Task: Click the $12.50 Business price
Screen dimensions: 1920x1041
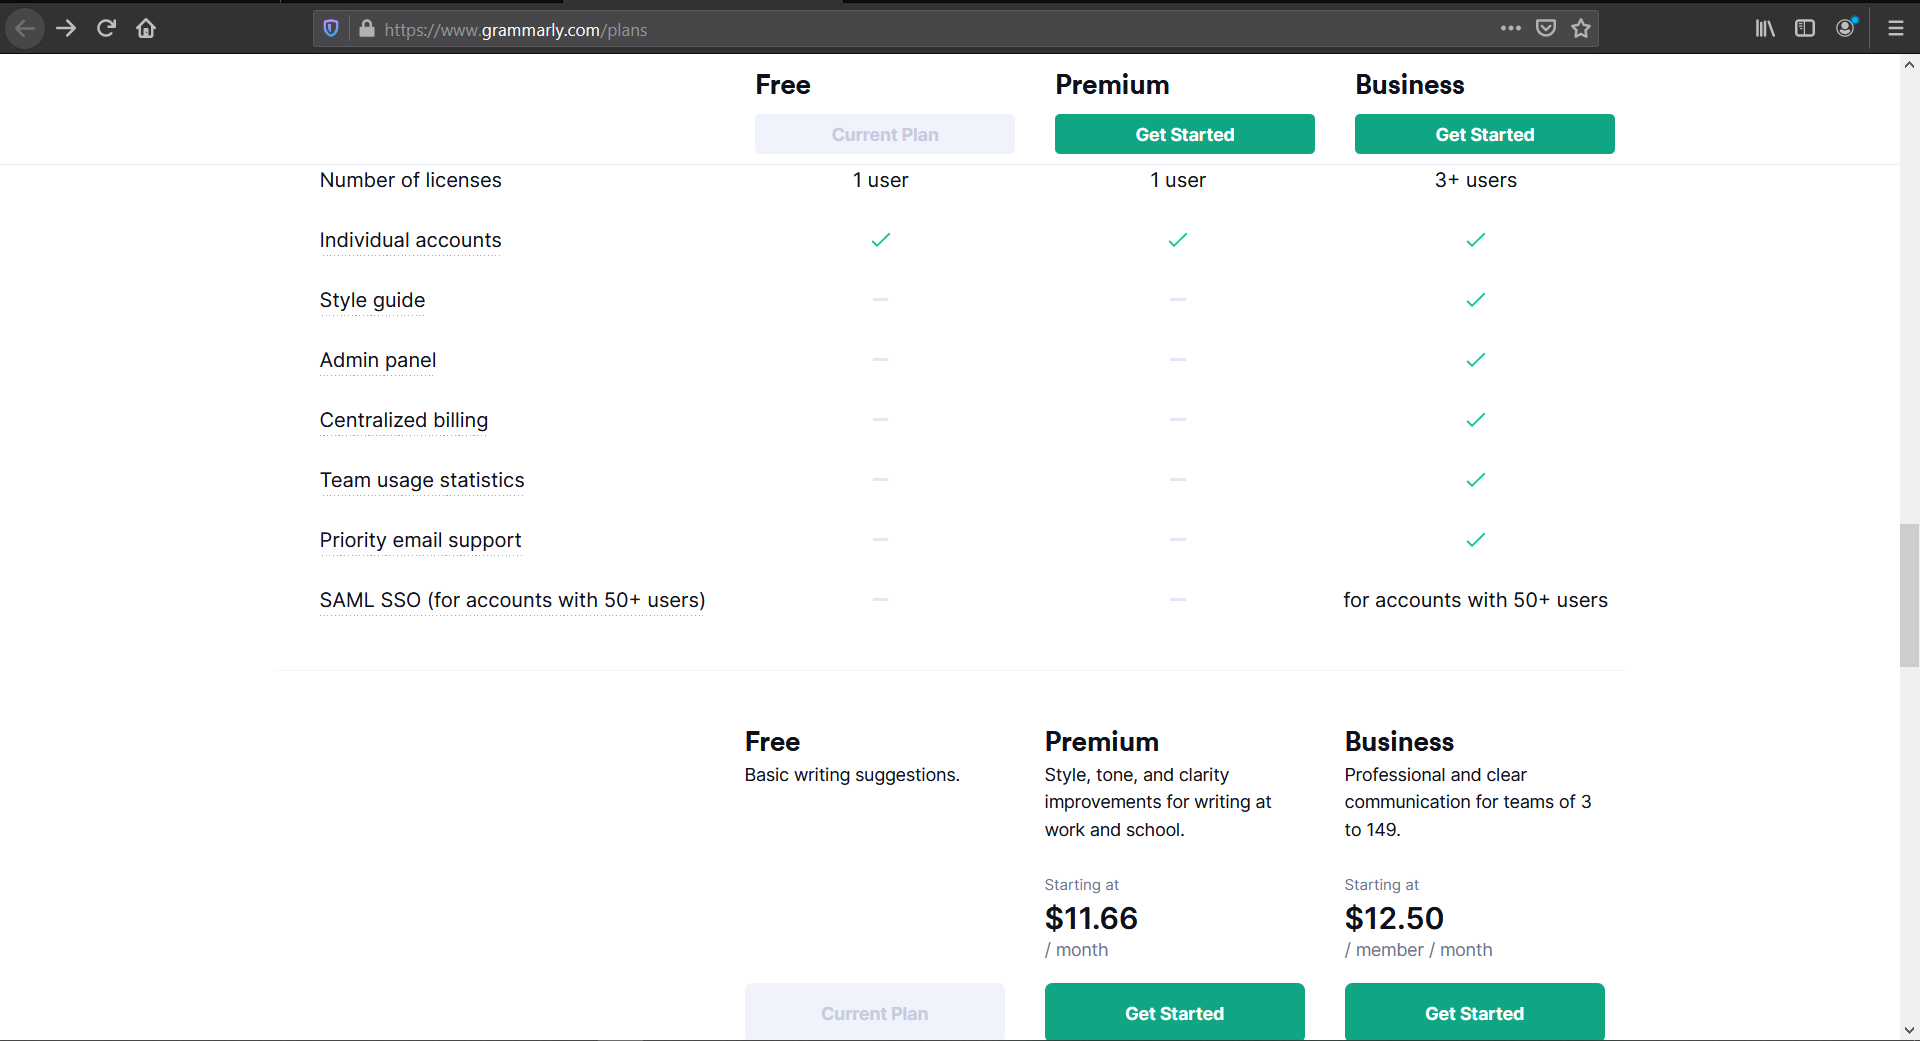Action: click(1394, 918)
